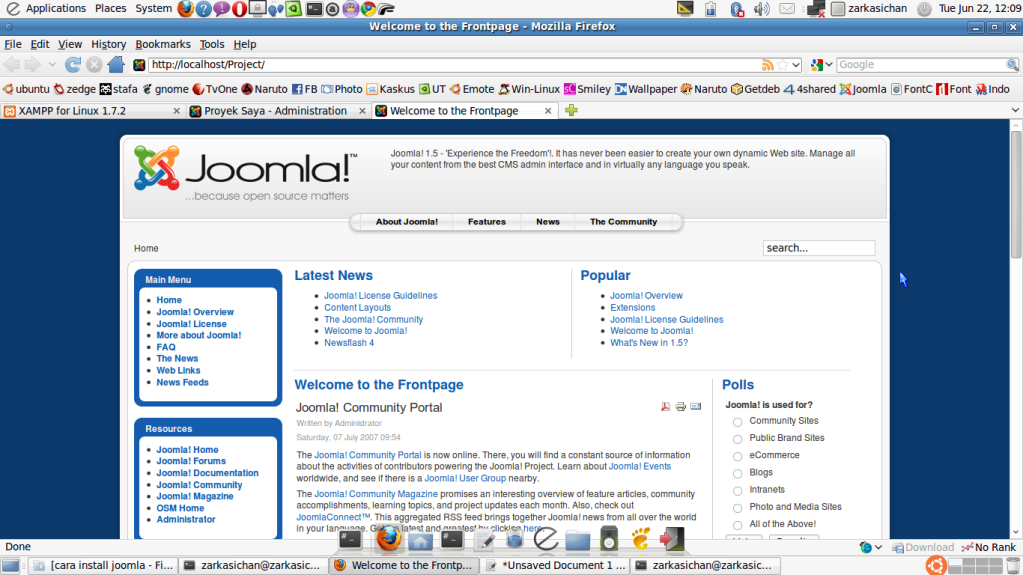Select the Community Sites poll option
The width and height of the screenshot is (1023, 575).
click(x=737, y=422)
